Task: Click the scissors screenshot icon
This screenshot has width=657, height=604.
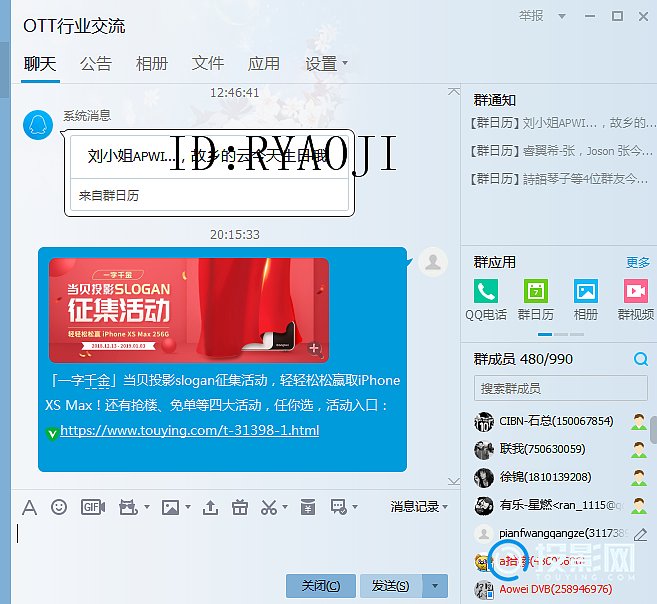Action: pyautogui.click(x=269, y=507)
